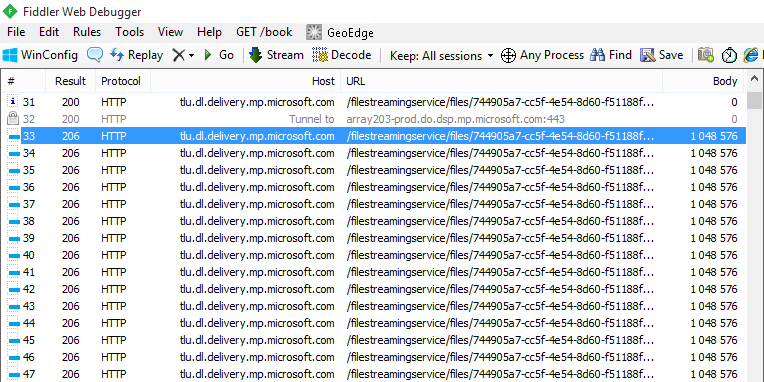Viewport: 764px width, 382px height.
Task: Select session row 43
Action: (x=373, y=306)
